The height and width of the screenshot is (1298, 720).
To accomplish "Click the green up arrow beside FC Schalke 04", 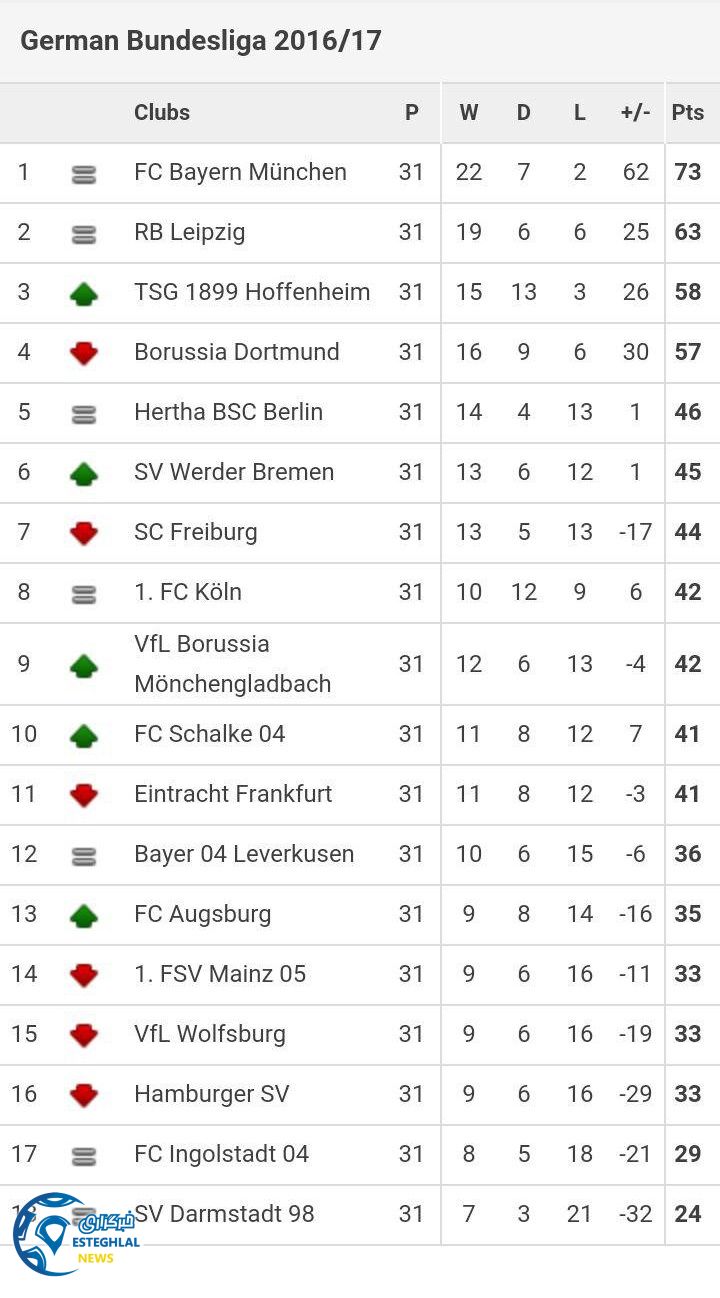I will (84, 736).
